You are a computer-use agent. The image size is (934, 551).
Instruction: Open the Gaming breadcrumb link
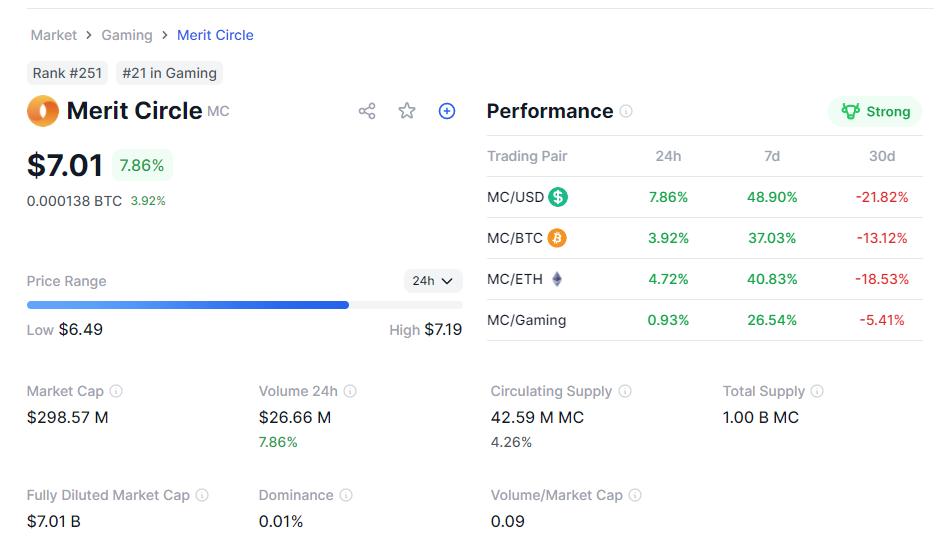click(x=127, y=35)
